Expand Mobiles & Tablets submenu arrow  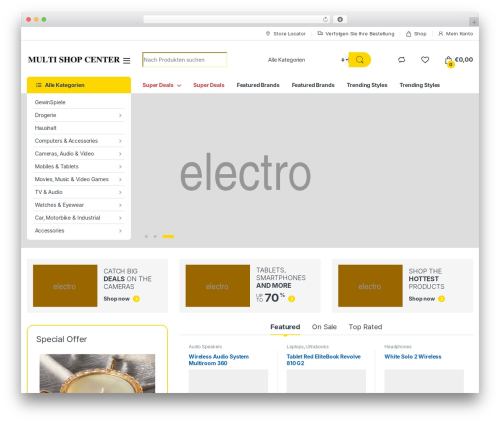120,167
